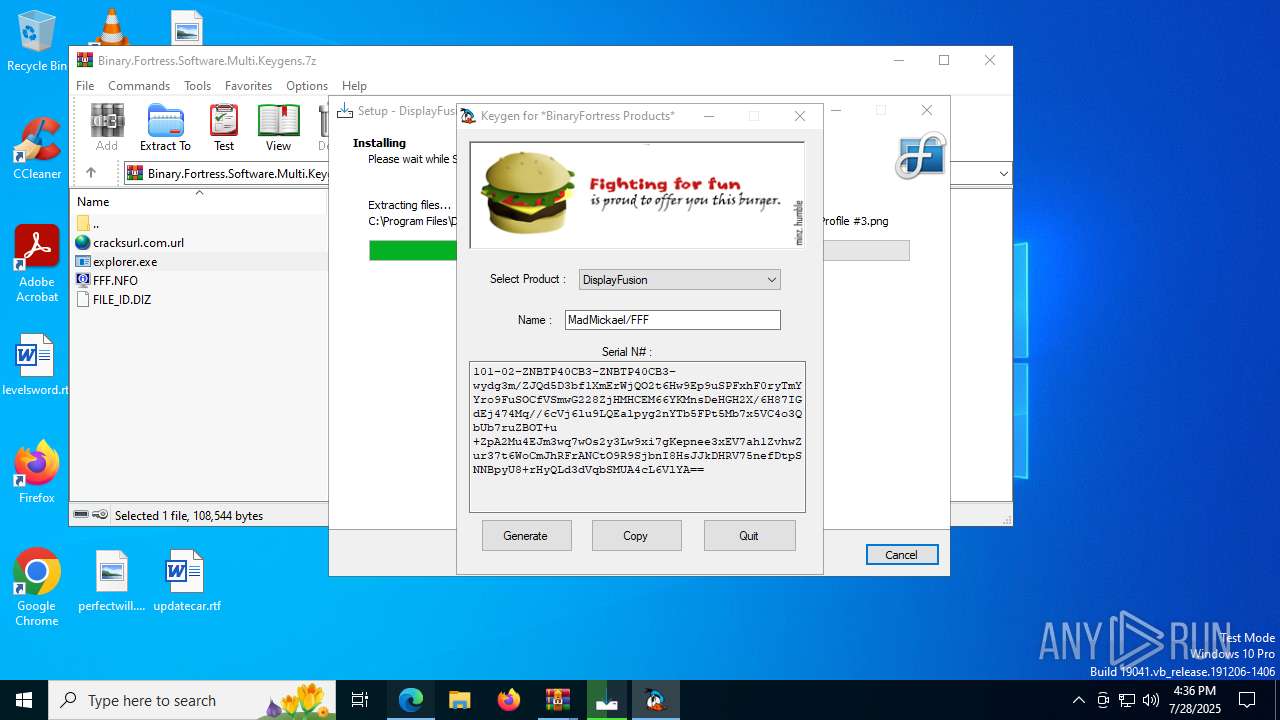Viewport: 1280px width, 720px height.
Task: Open the Favorites menu
Action: (x=248, y=86)
